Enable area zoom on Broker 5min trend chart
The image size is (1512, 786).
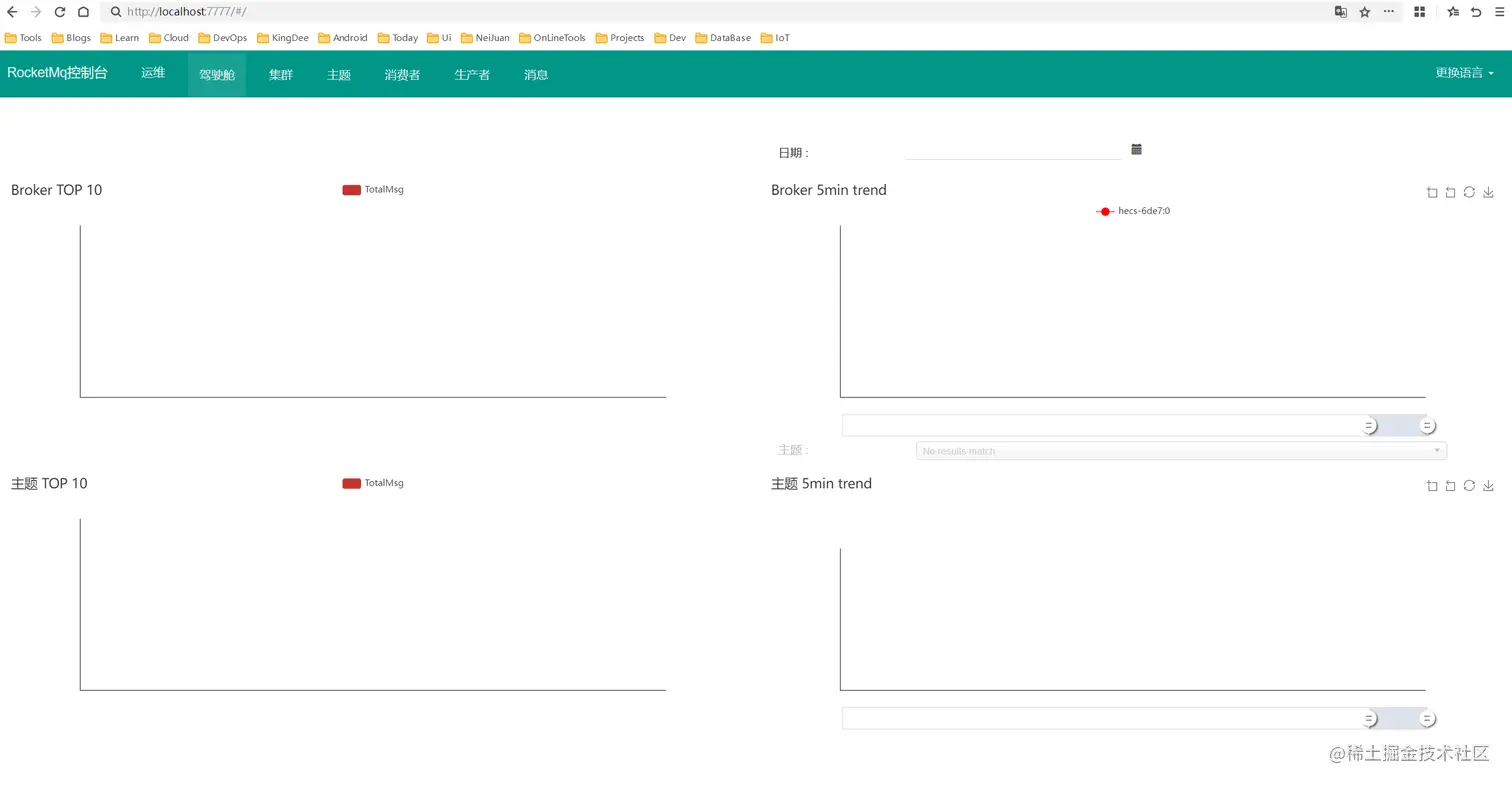(x=1432, y=192)
